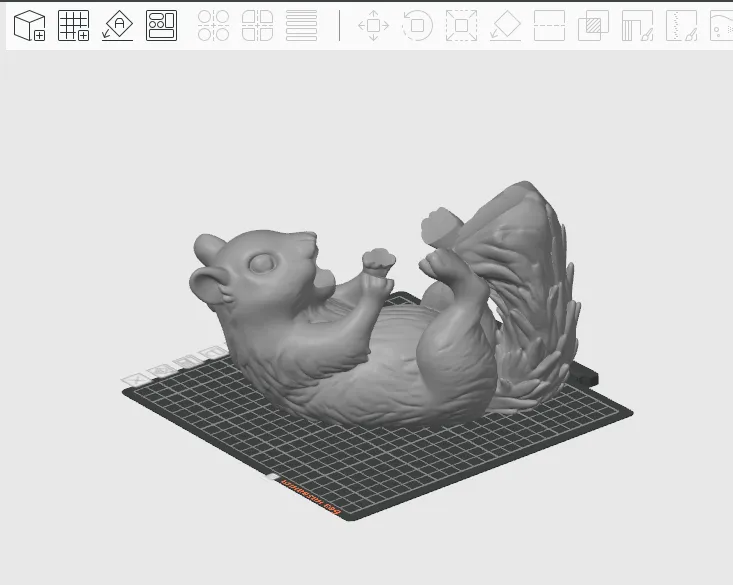The height and width of the screenshot is (585, 733).
Task: Click the arrange icon on the plate edge
Action: 184,362
